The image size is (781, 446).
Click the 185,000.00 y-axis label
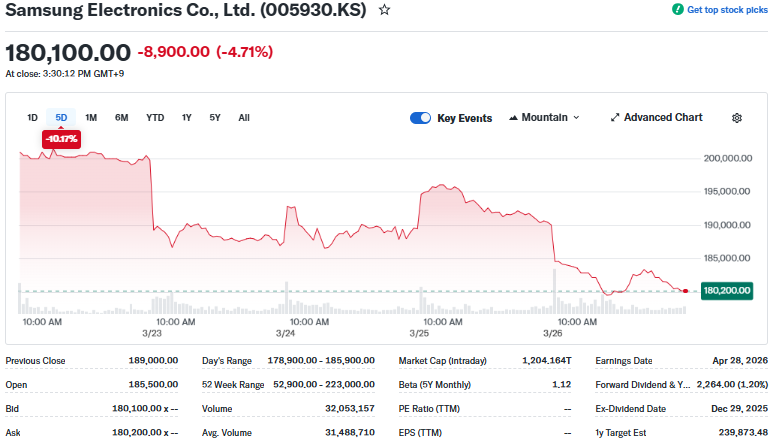727,258
